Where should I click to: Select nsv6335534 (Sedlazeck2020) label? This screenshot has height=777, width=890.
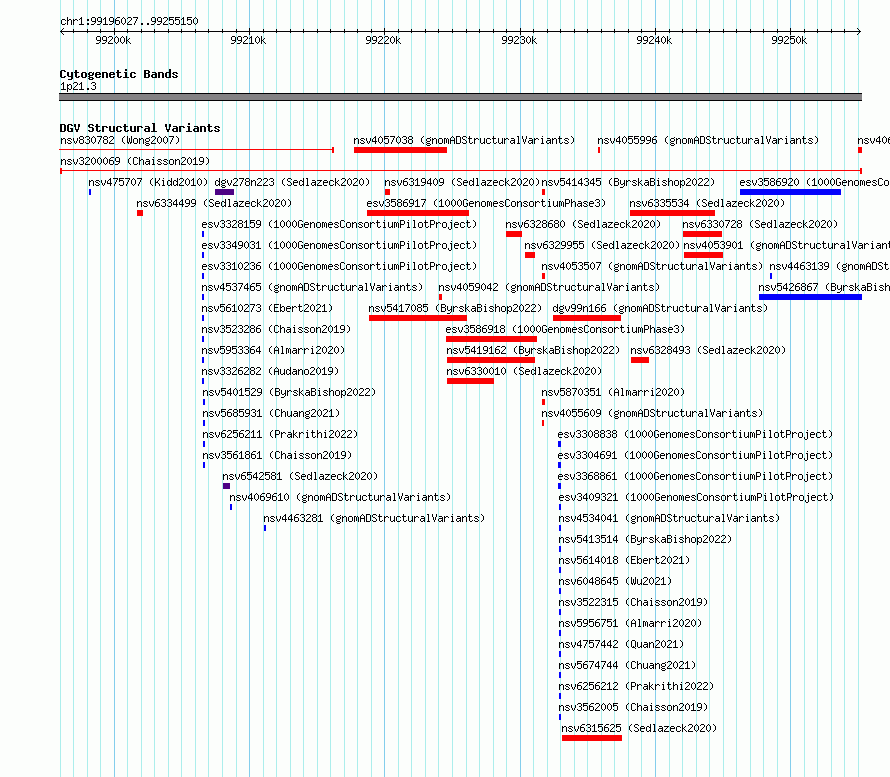707,203
